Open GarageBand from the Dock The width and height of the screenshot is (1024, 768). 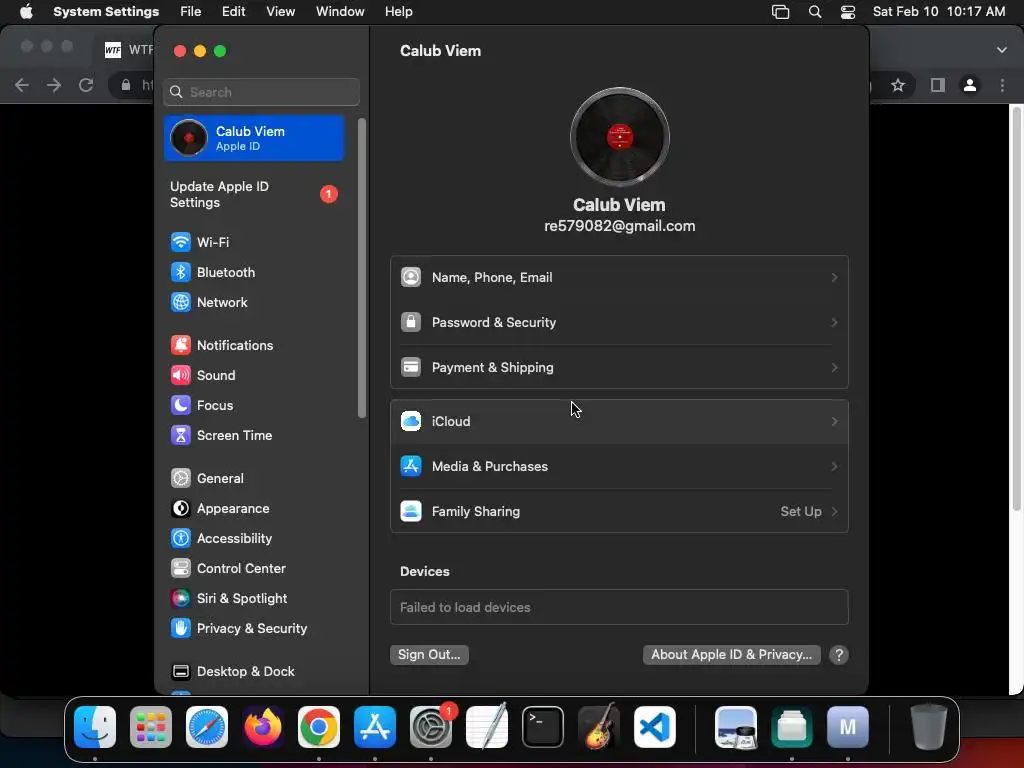[x=599, y=727]
